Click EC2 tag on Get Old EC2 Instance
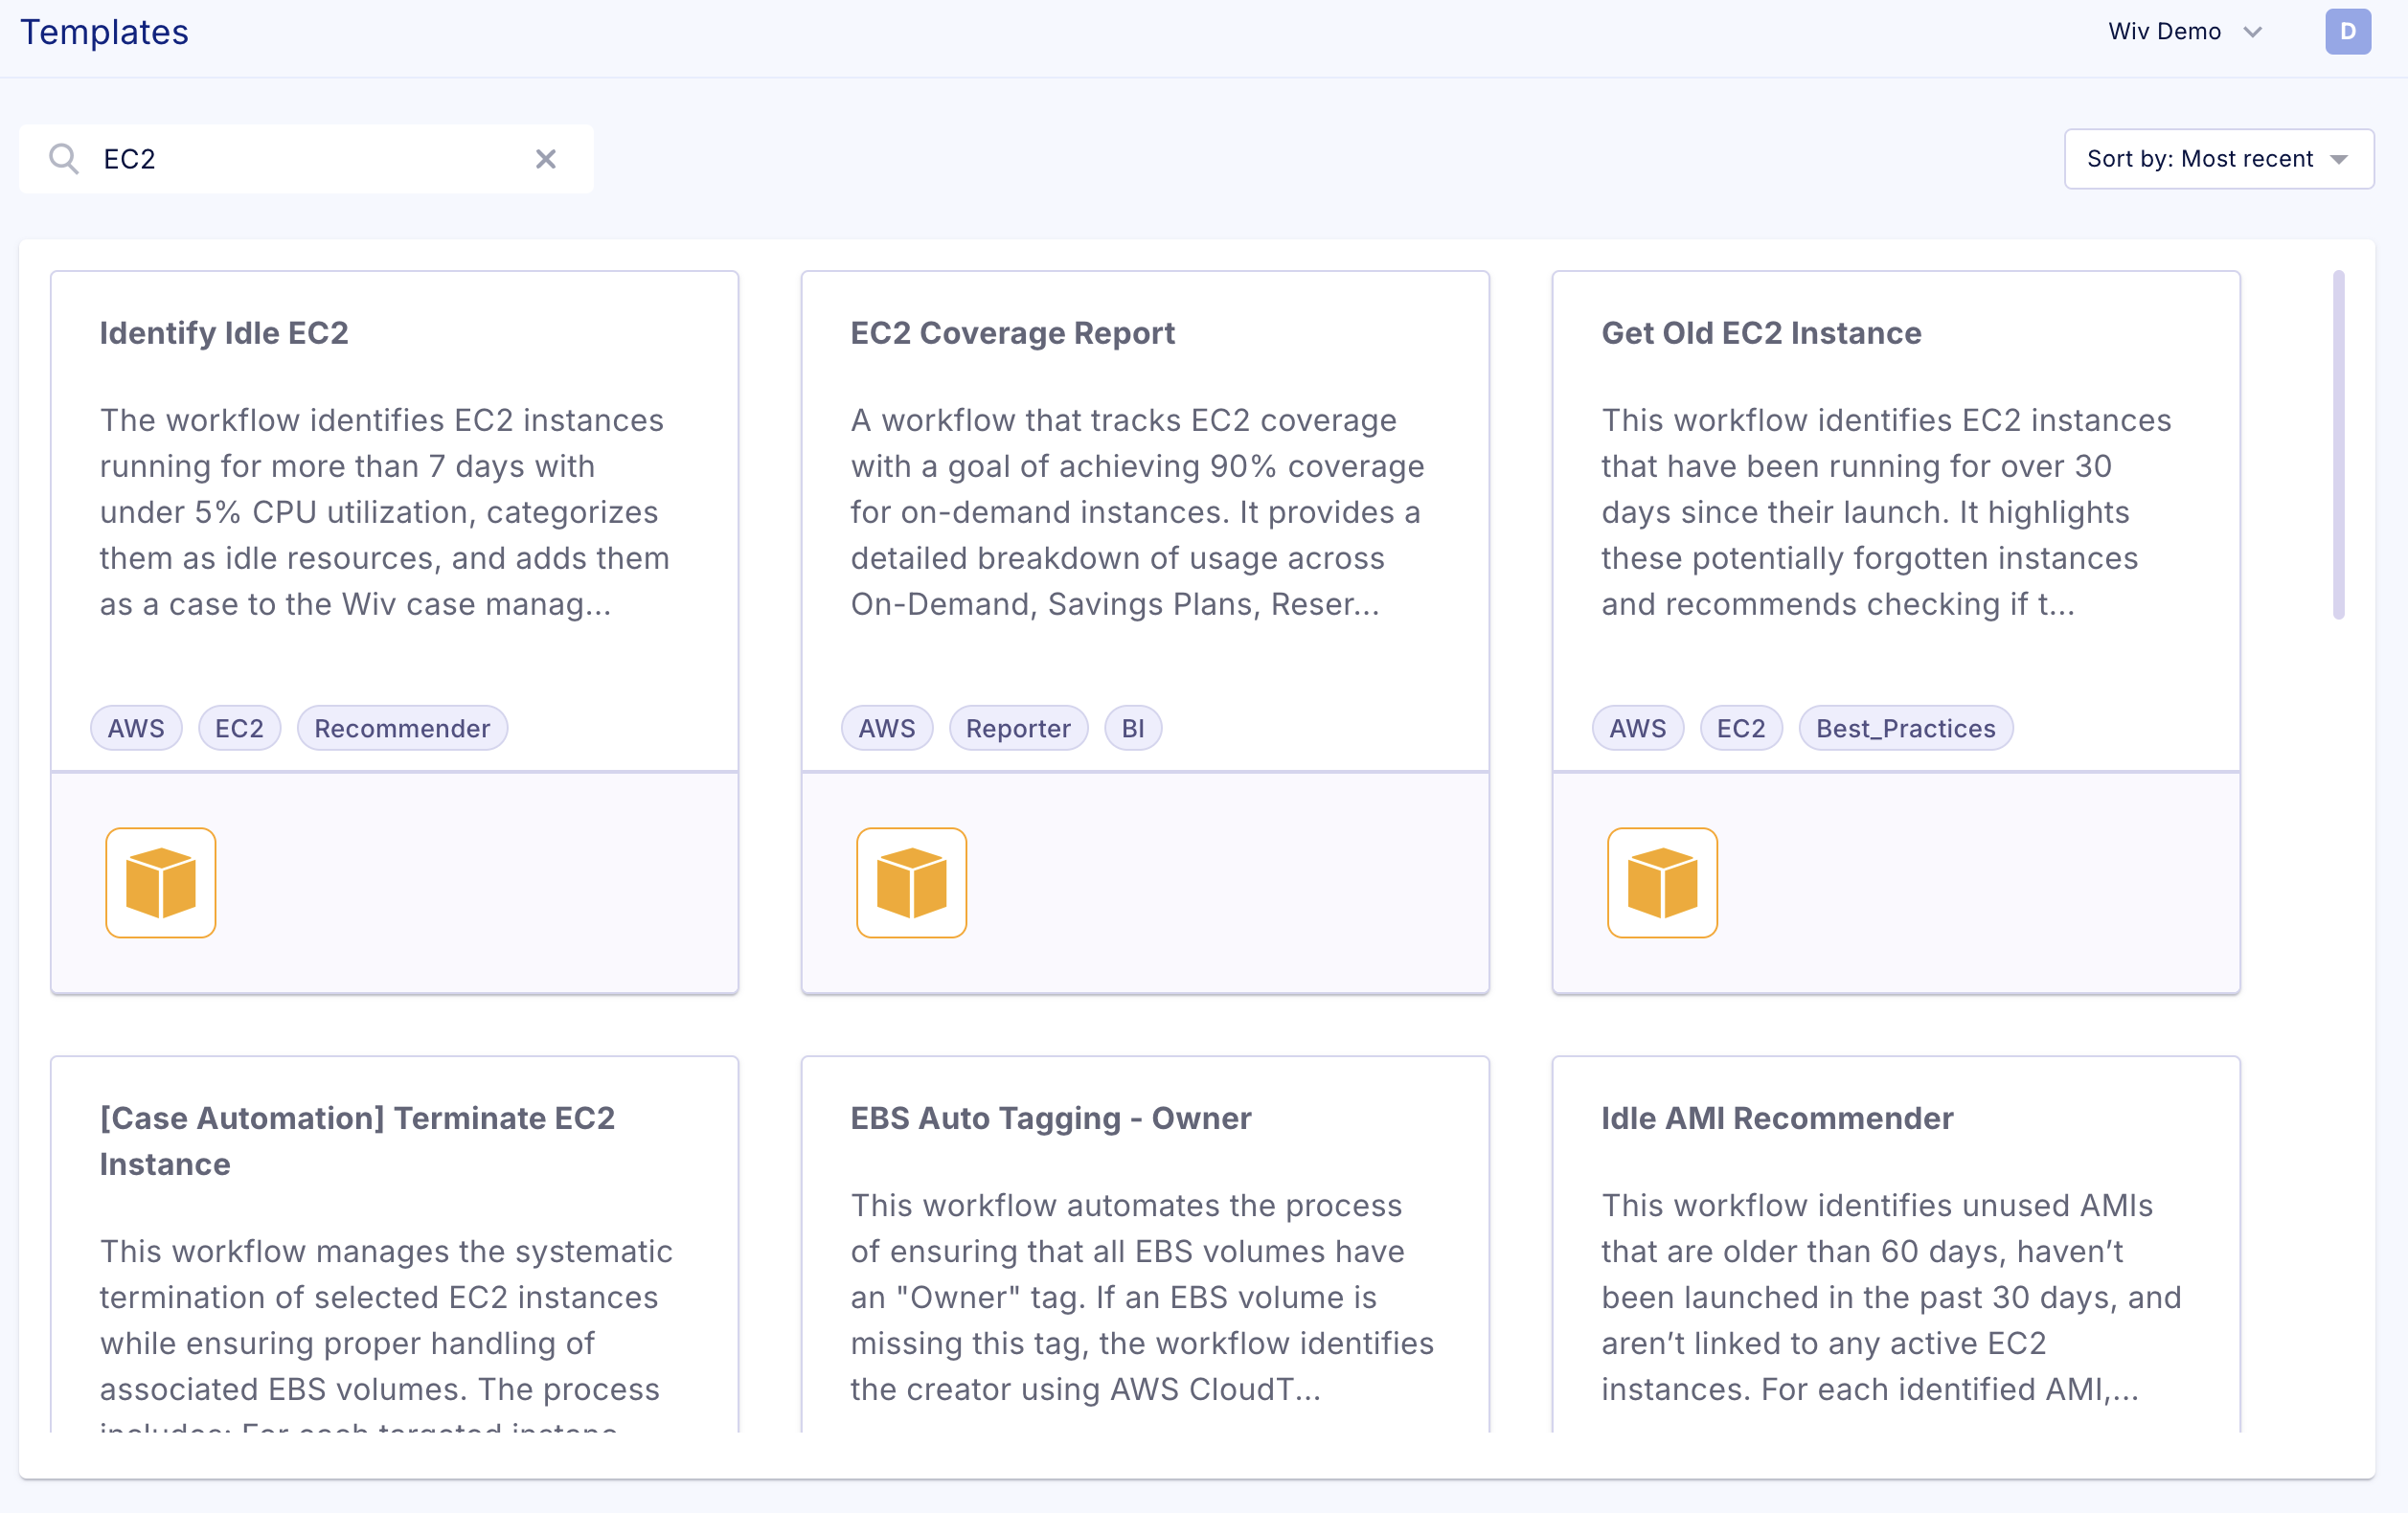 pos(1740,728)
